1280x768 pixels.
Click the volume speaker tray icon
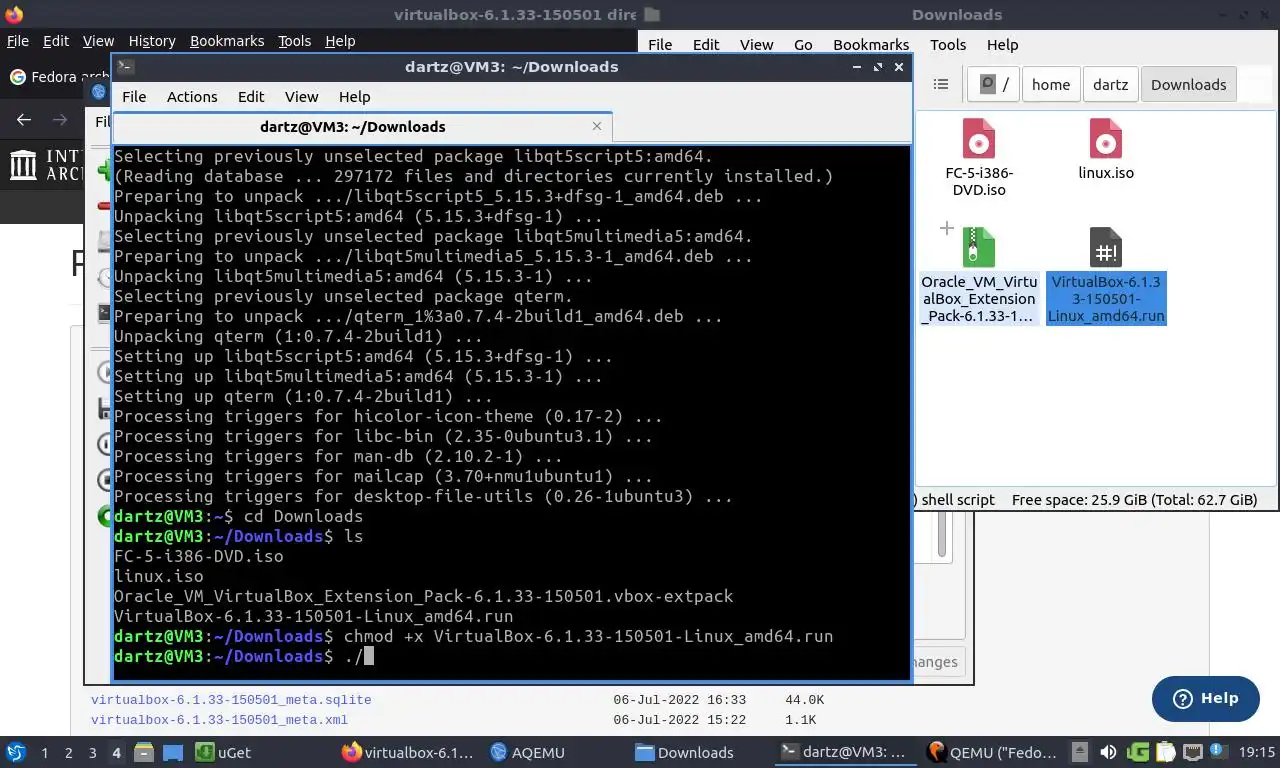(1108, 752)
